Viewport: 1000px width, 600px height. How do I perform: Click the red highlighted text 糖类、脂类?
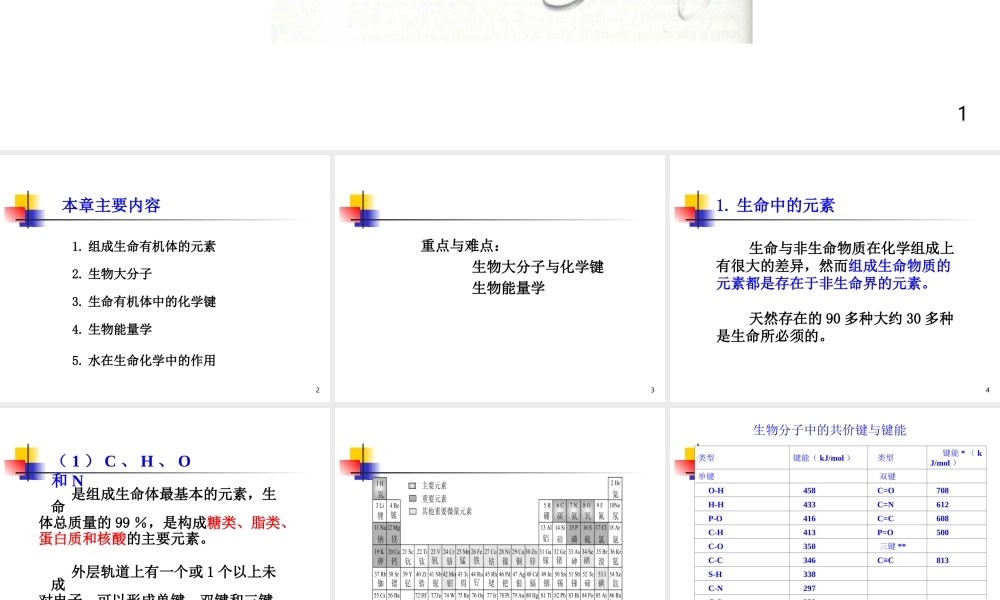coord(250,523)
